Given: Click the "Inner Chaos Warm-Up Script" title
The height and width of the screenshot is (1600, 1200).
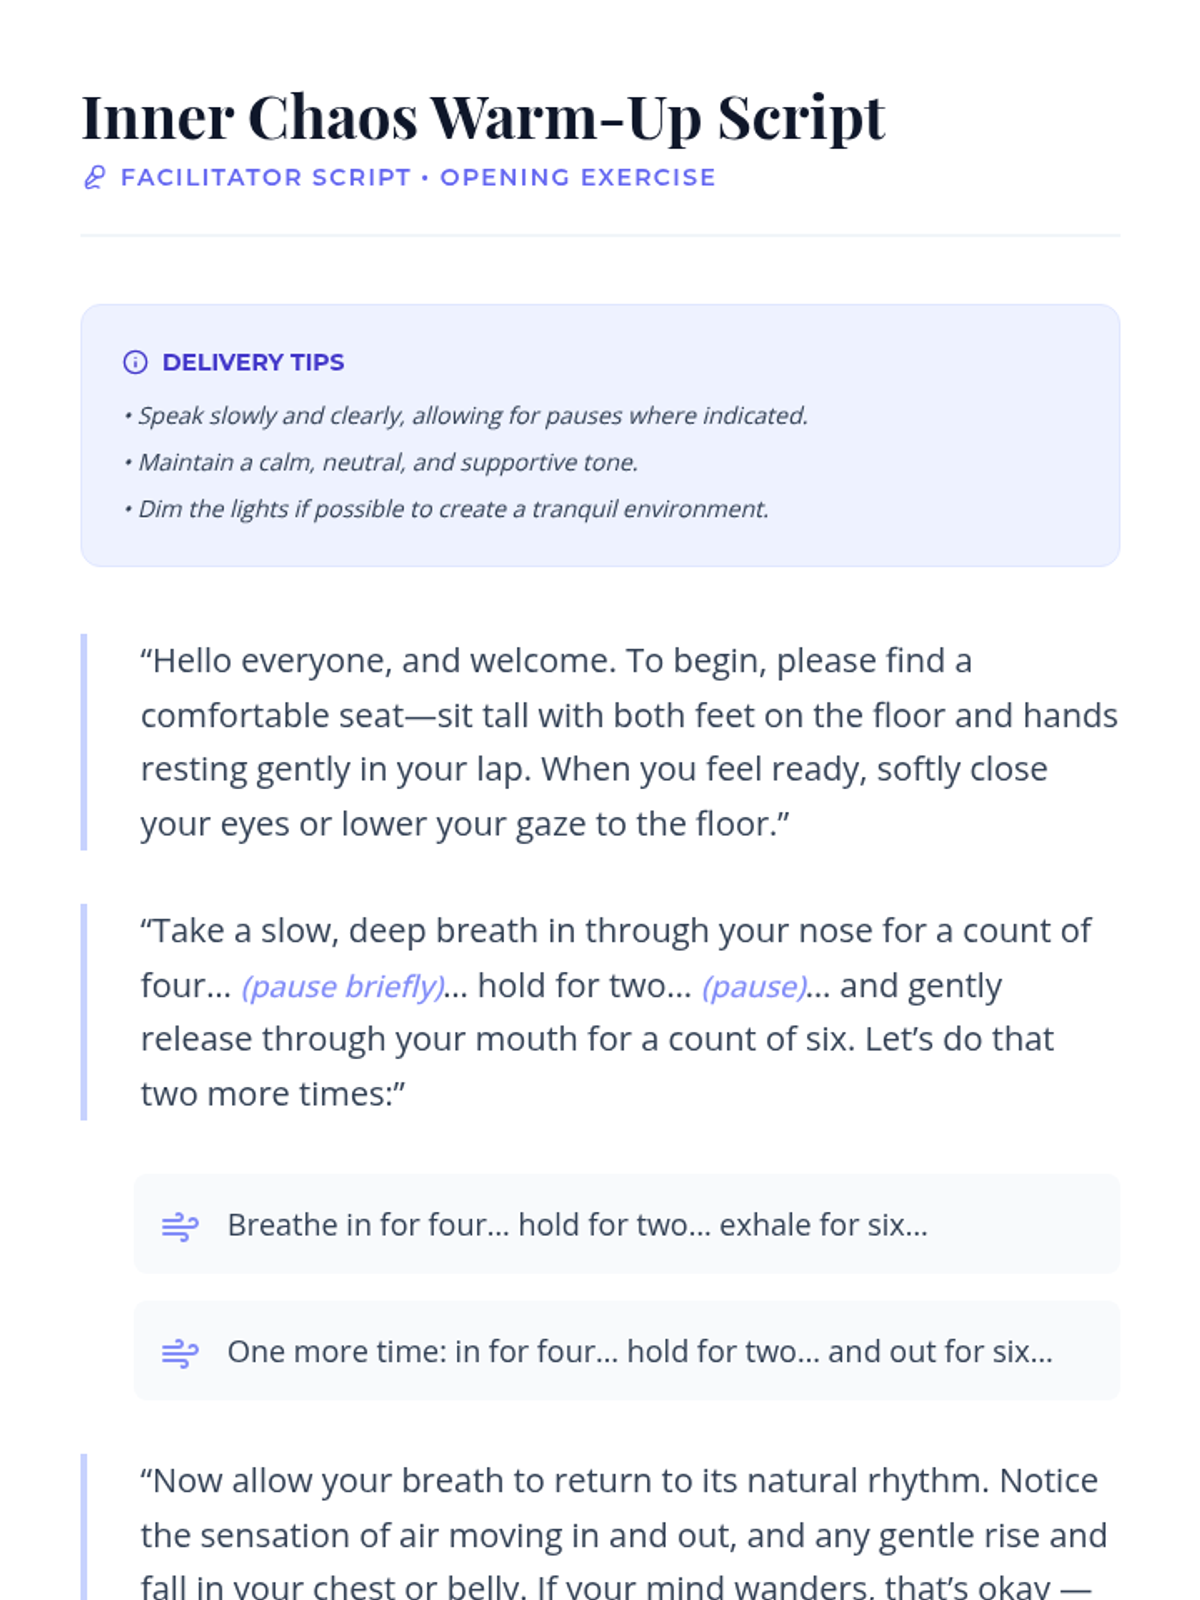Looking at the screenshot, I should pyautogui.click(x=483, y=118).
